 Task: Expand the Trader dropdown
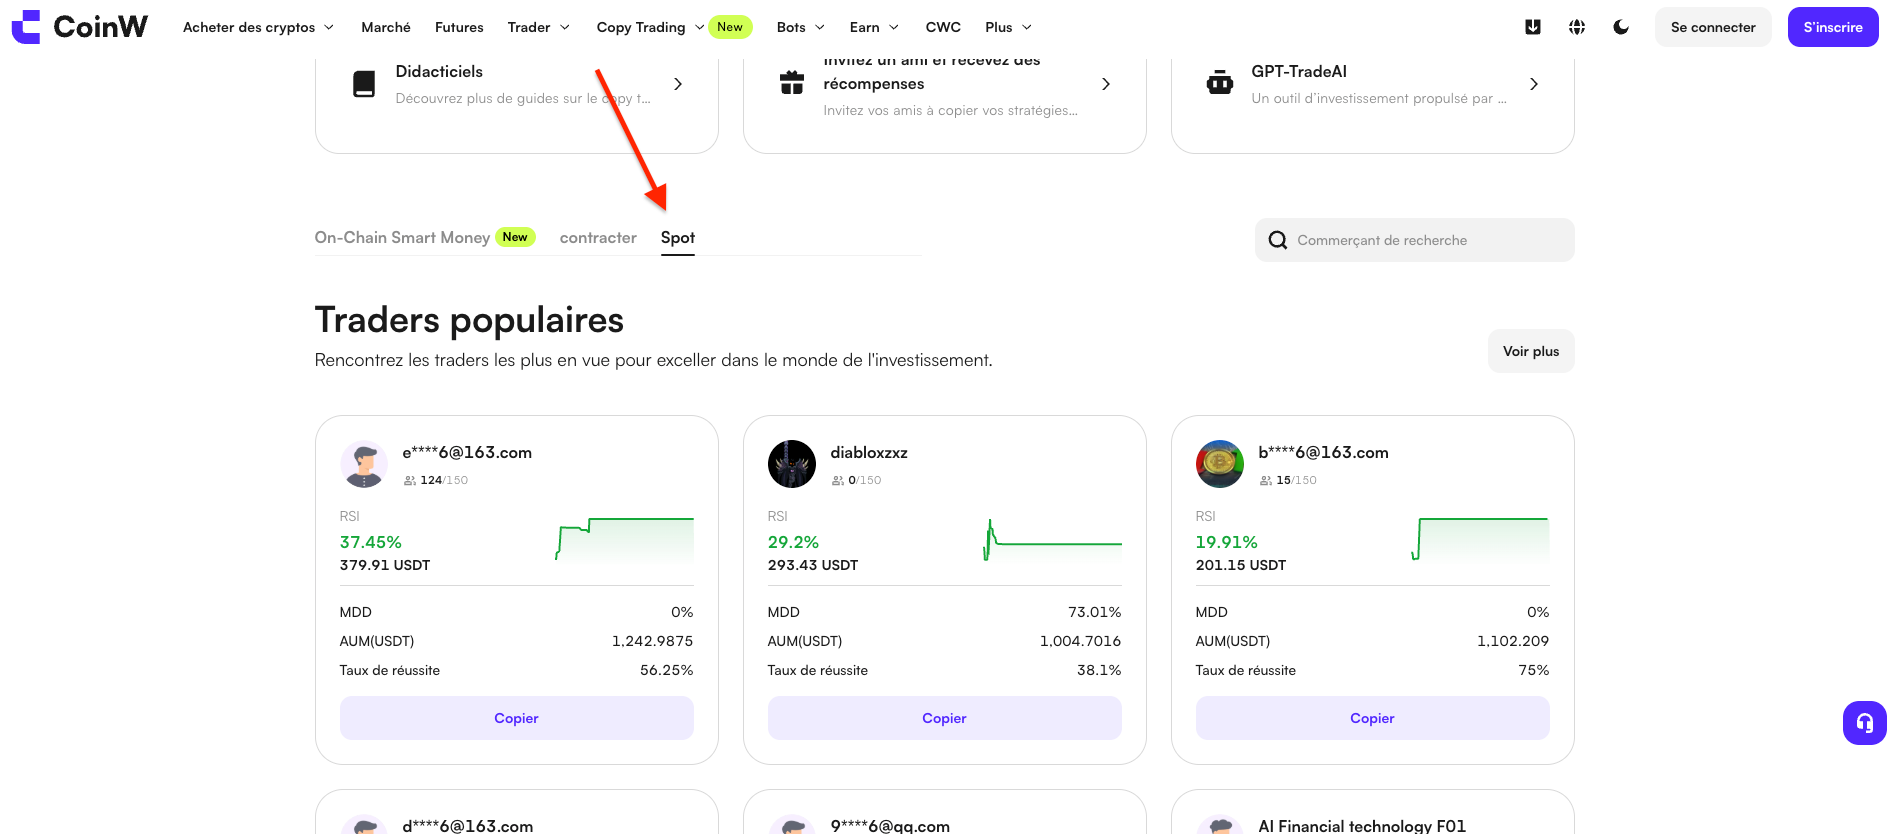click(x=538, y=27)
